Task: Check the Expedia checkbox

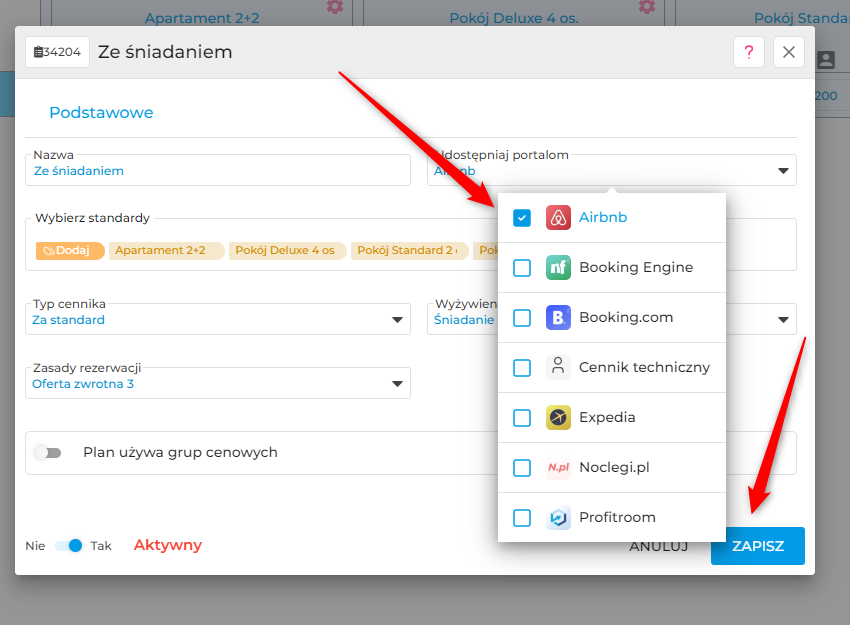Action: 521,418
